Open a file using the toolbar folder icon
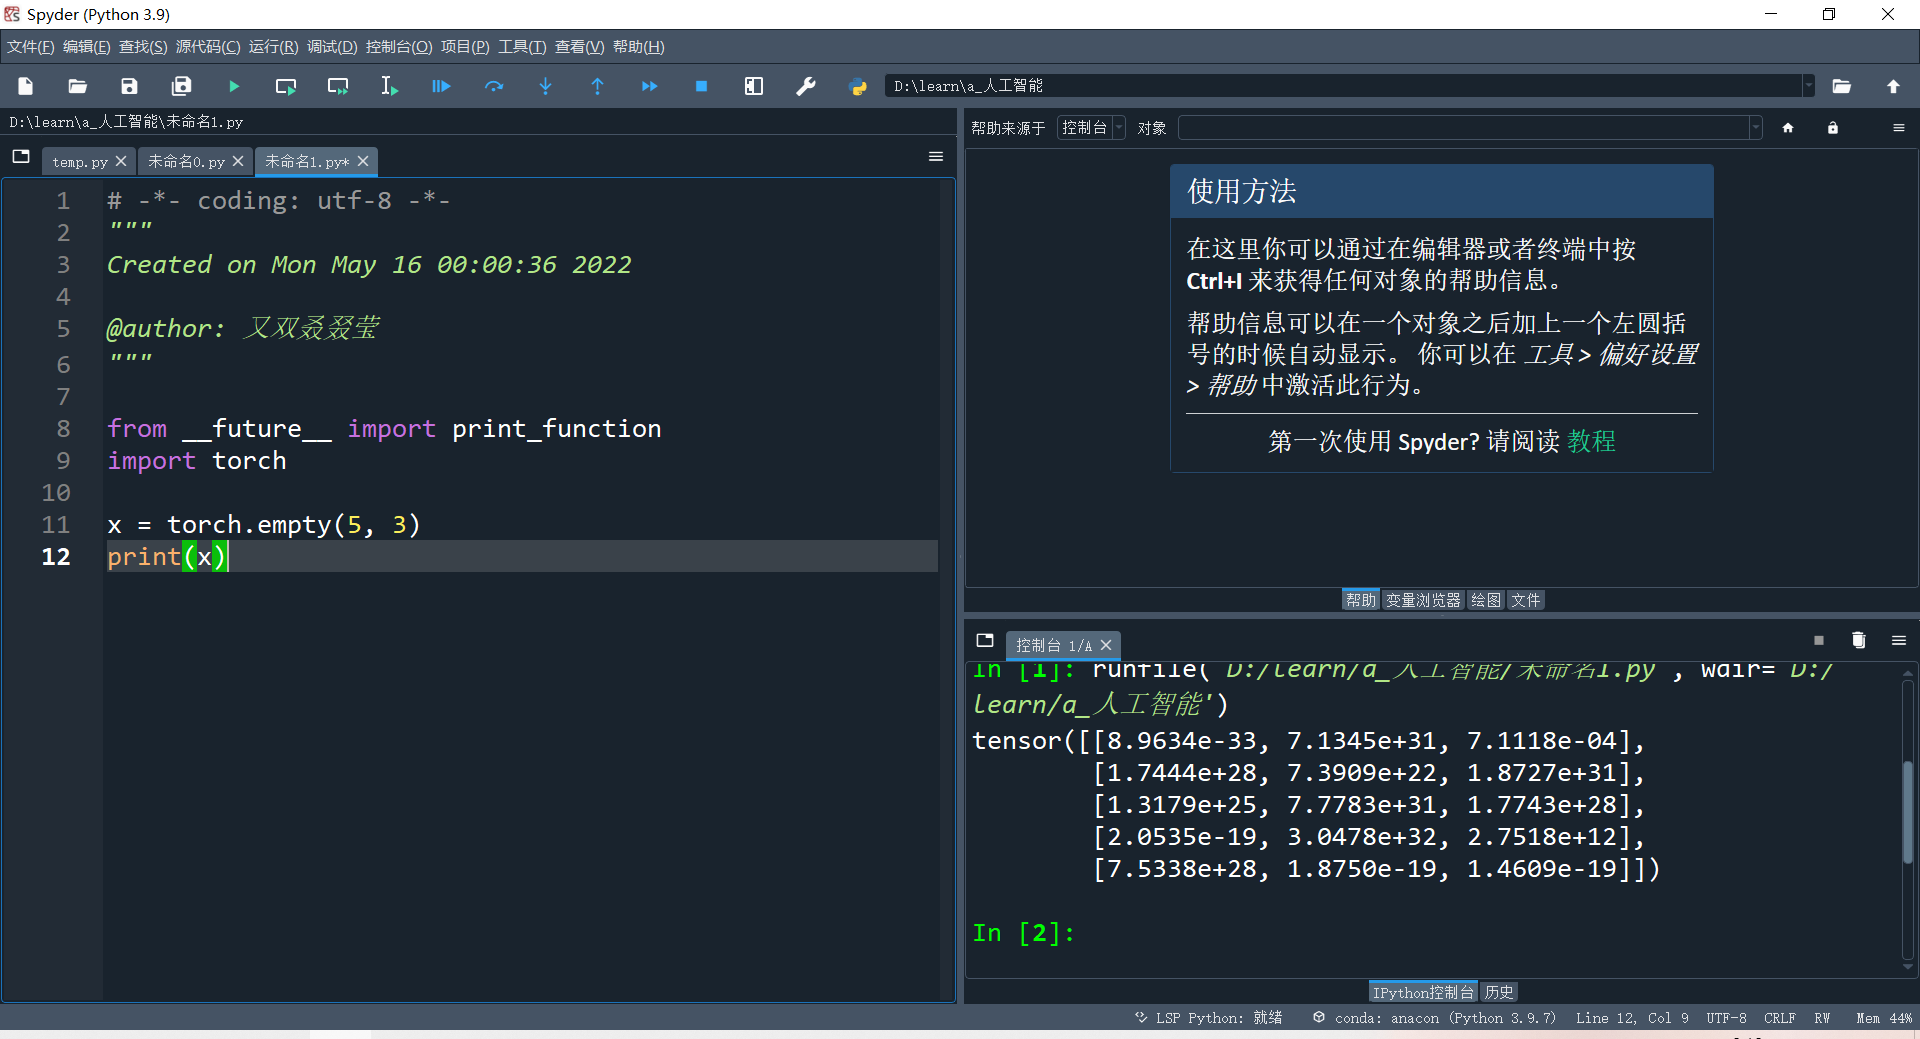 [78, 86]
